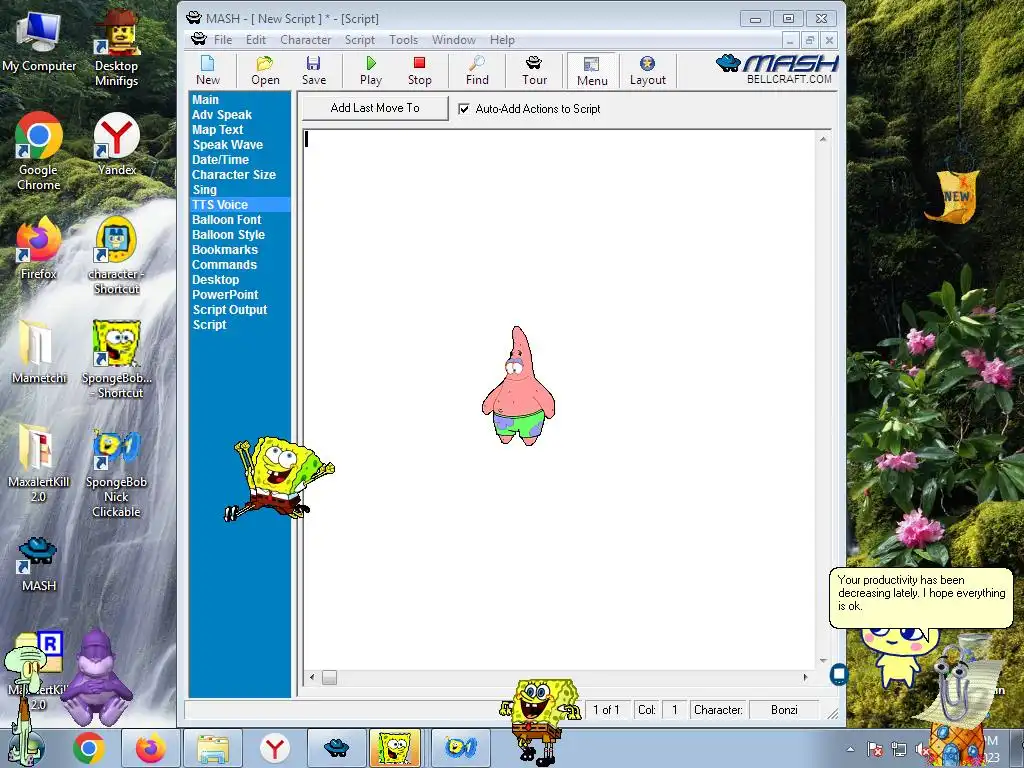Click Chrome icon in the taskbar
This screenshot has height=768, width=1024.
tap(89, 748)
